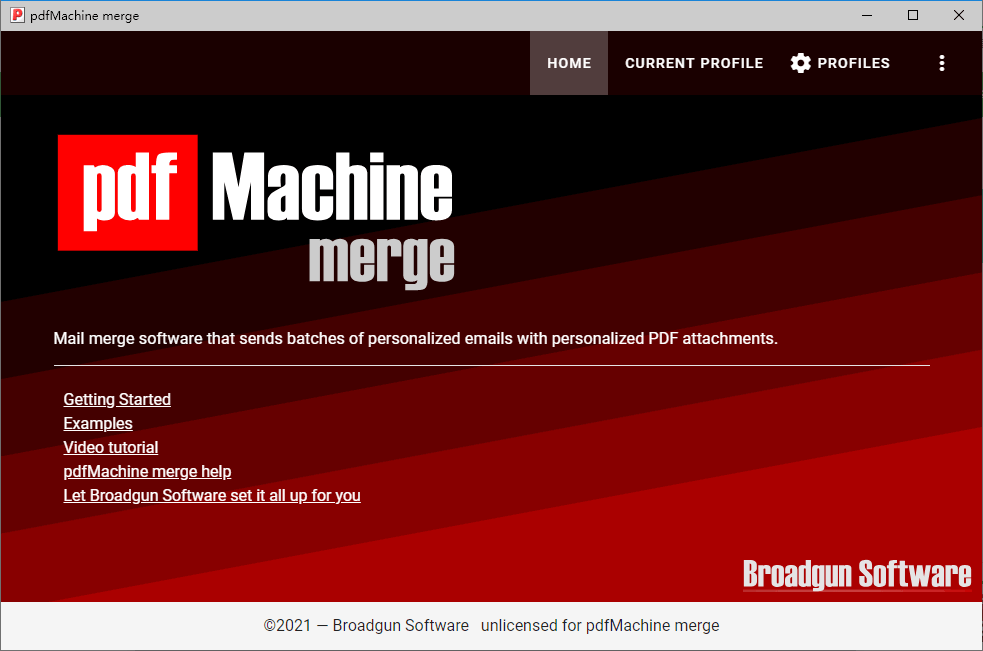
Task: Click Let Broadgun Software set it all up
Action: coord(212,495)
